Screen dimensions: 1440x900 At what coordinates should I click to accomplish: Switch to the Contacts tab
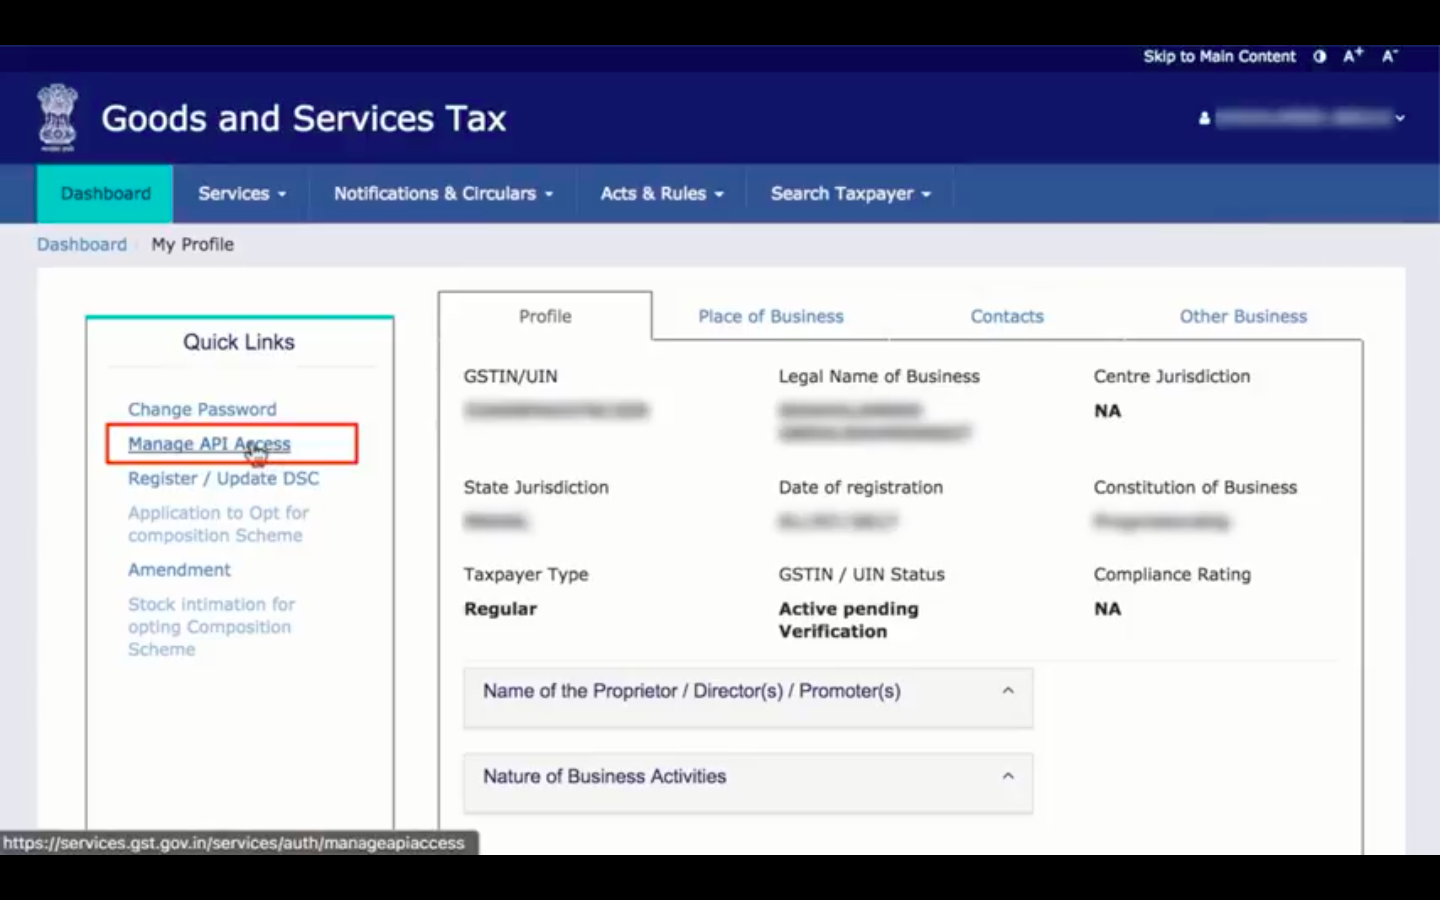point(1007,316)
